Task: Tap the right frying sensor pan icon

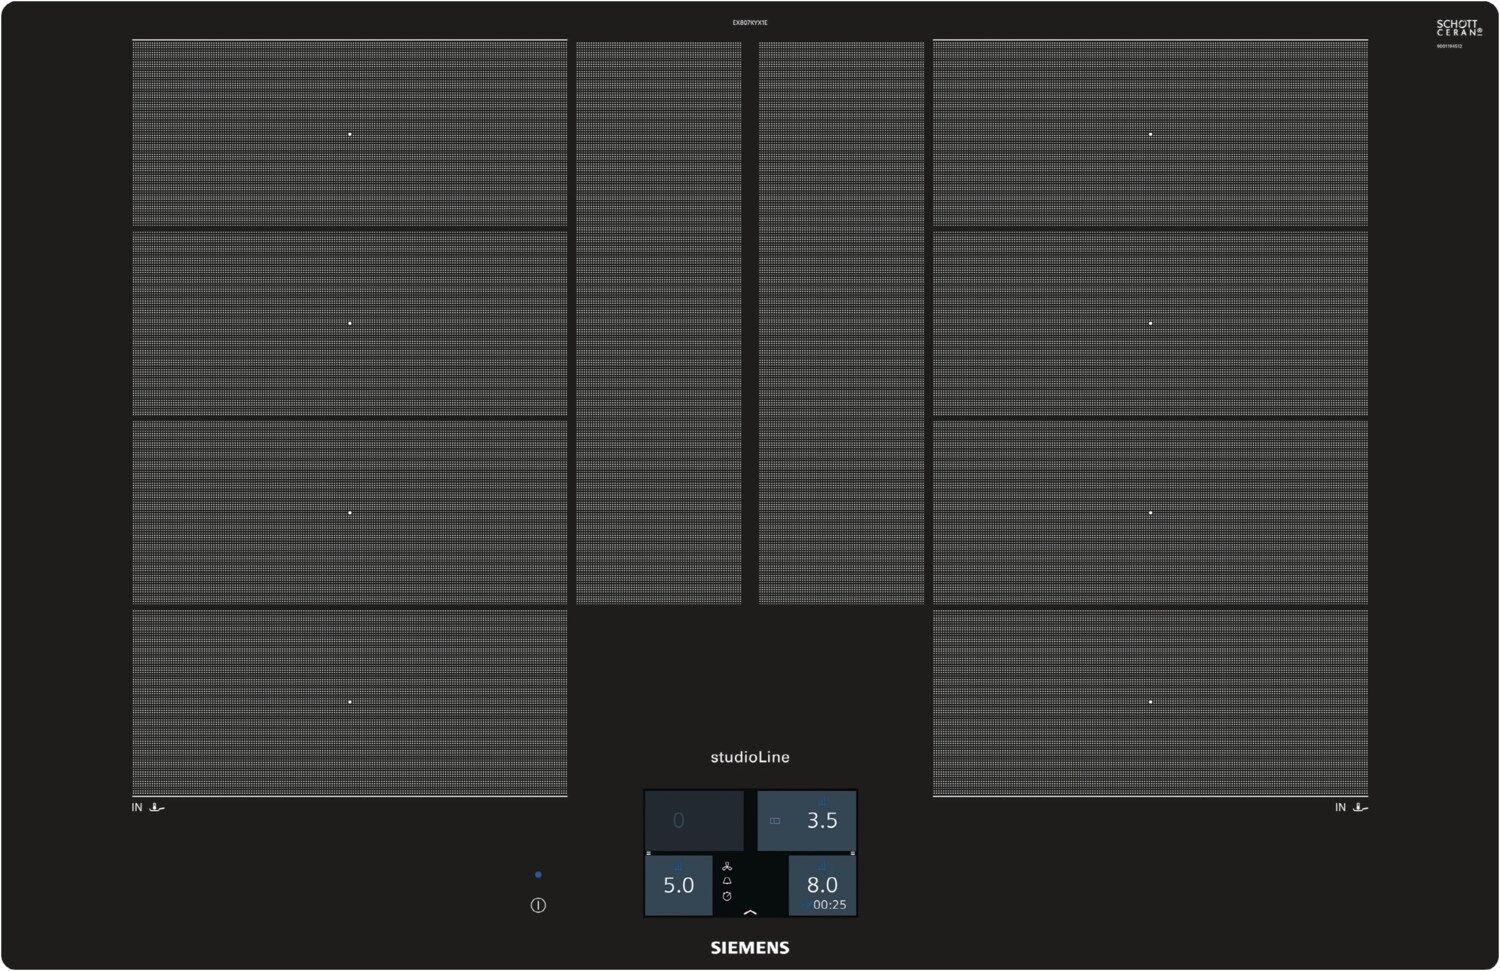Action: click(x=1360, y=807)
